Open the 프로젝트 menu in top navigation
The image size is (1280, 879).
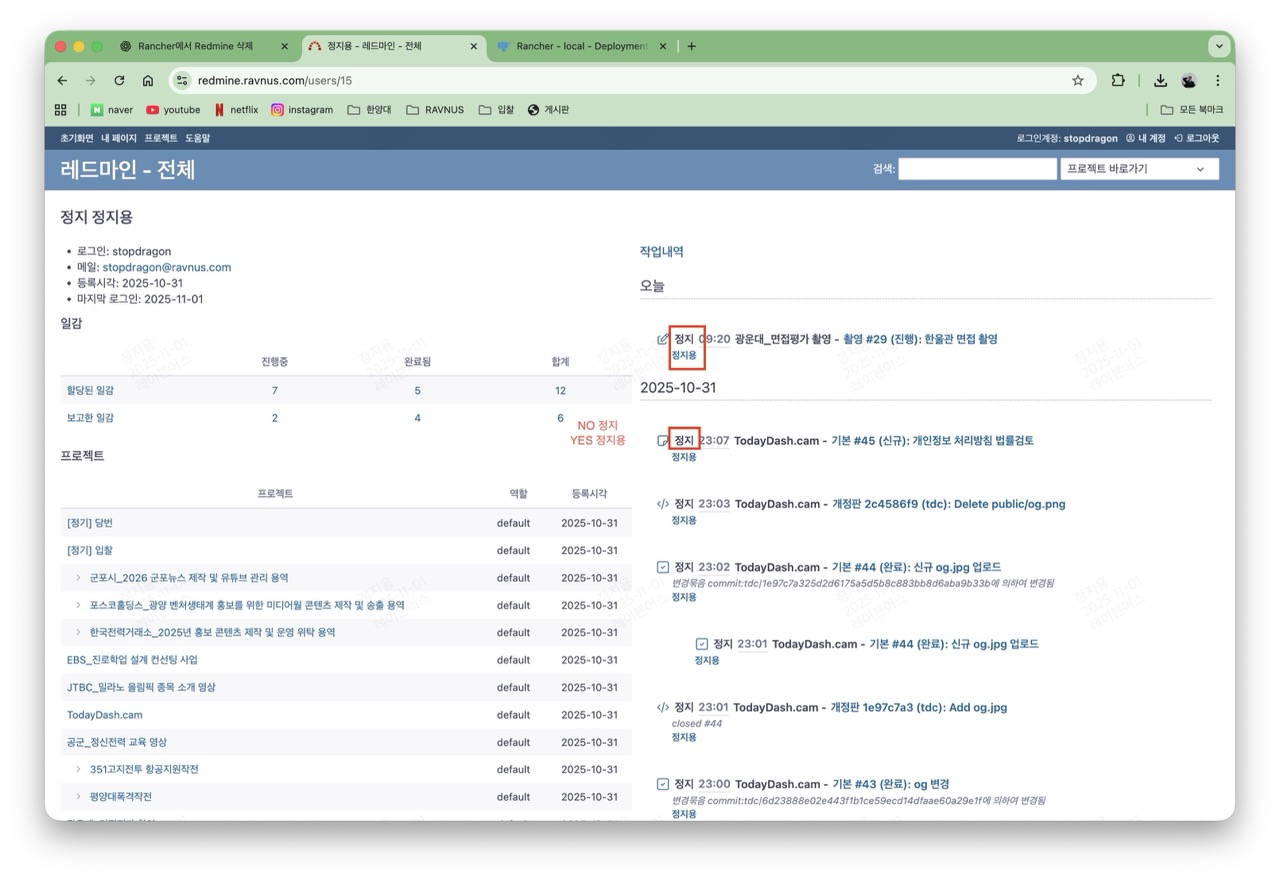[x=160, y=138]
